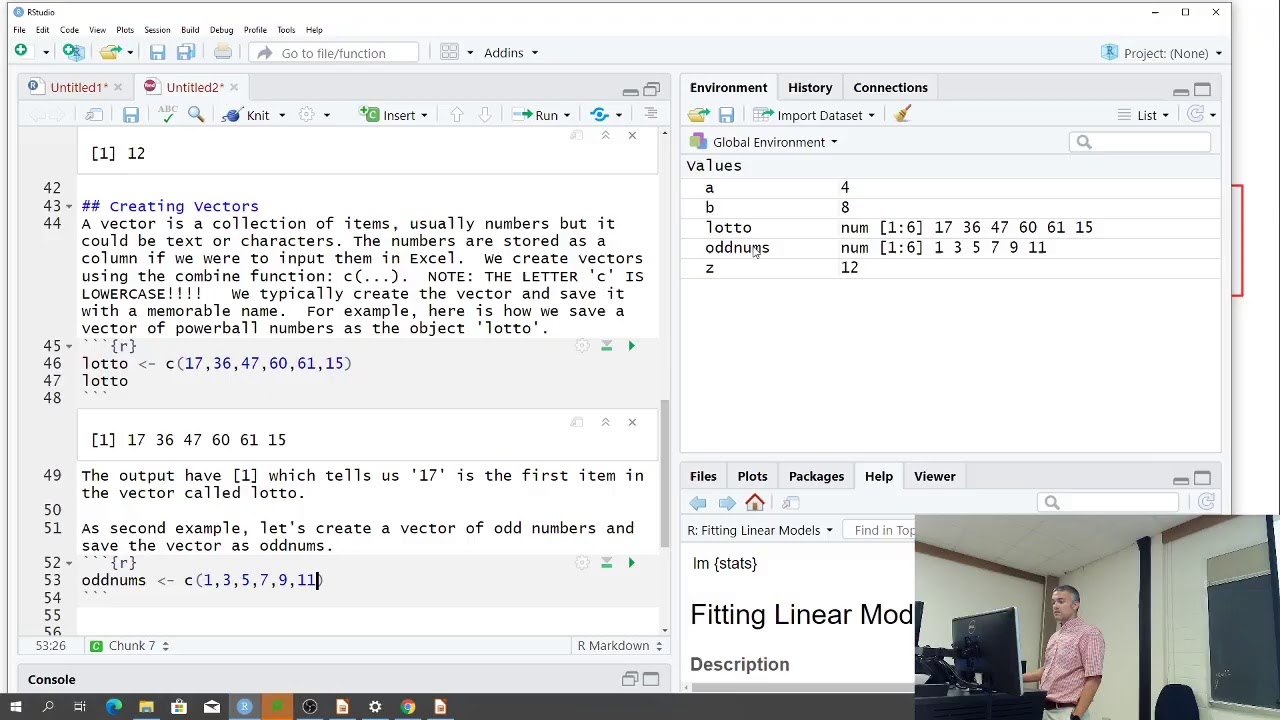Click the Help search field
Screen dimensions: 1280x720
(x=1110, y=503)
